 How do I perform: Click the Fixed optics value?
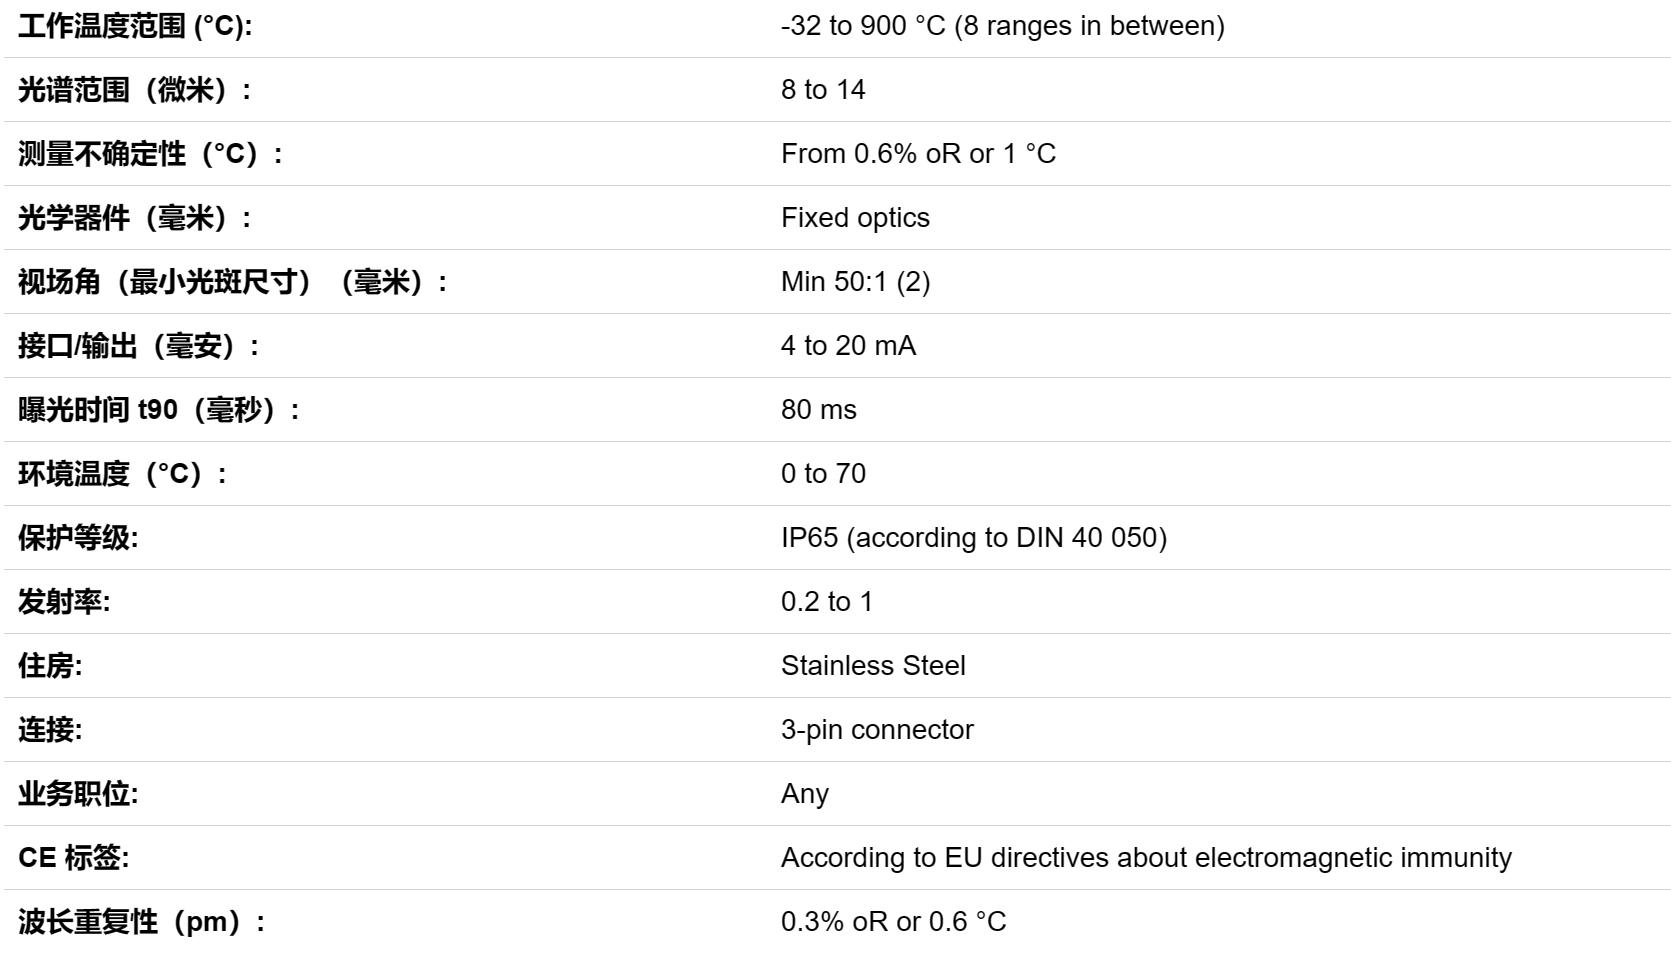pyautogui.click(x=855, y=218)
